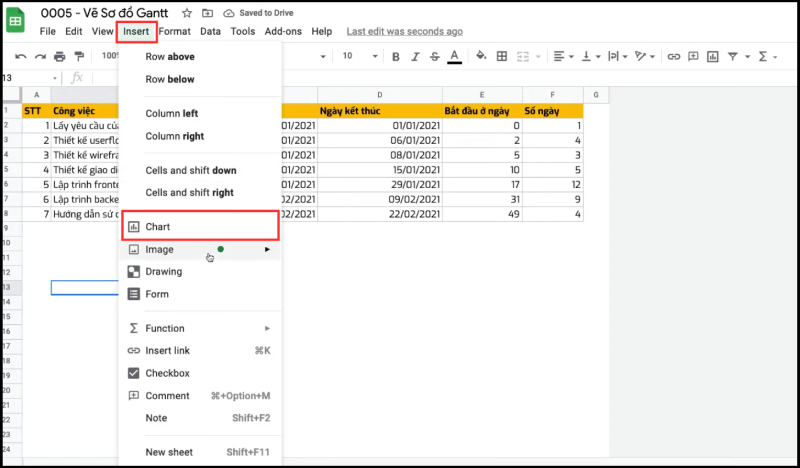Open the Horizontal align dropdown

click(x=563, y=56)
